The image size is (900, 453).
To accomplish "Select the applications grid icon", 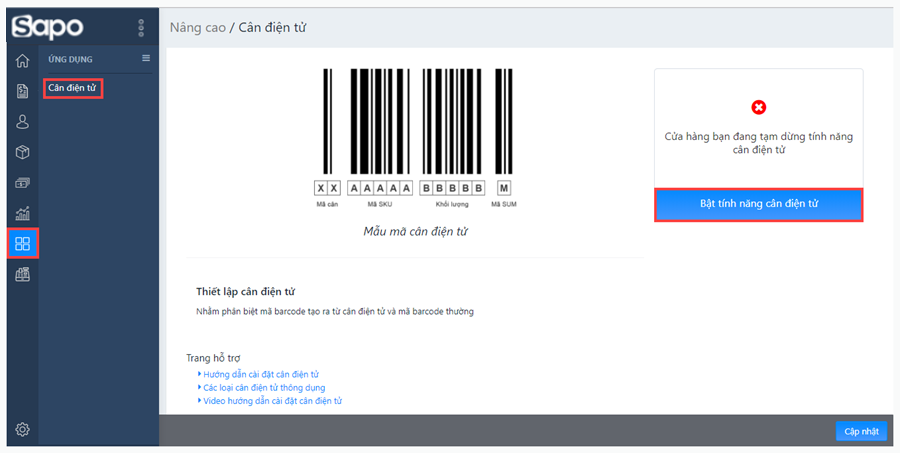I will click(x=22, y=243).
